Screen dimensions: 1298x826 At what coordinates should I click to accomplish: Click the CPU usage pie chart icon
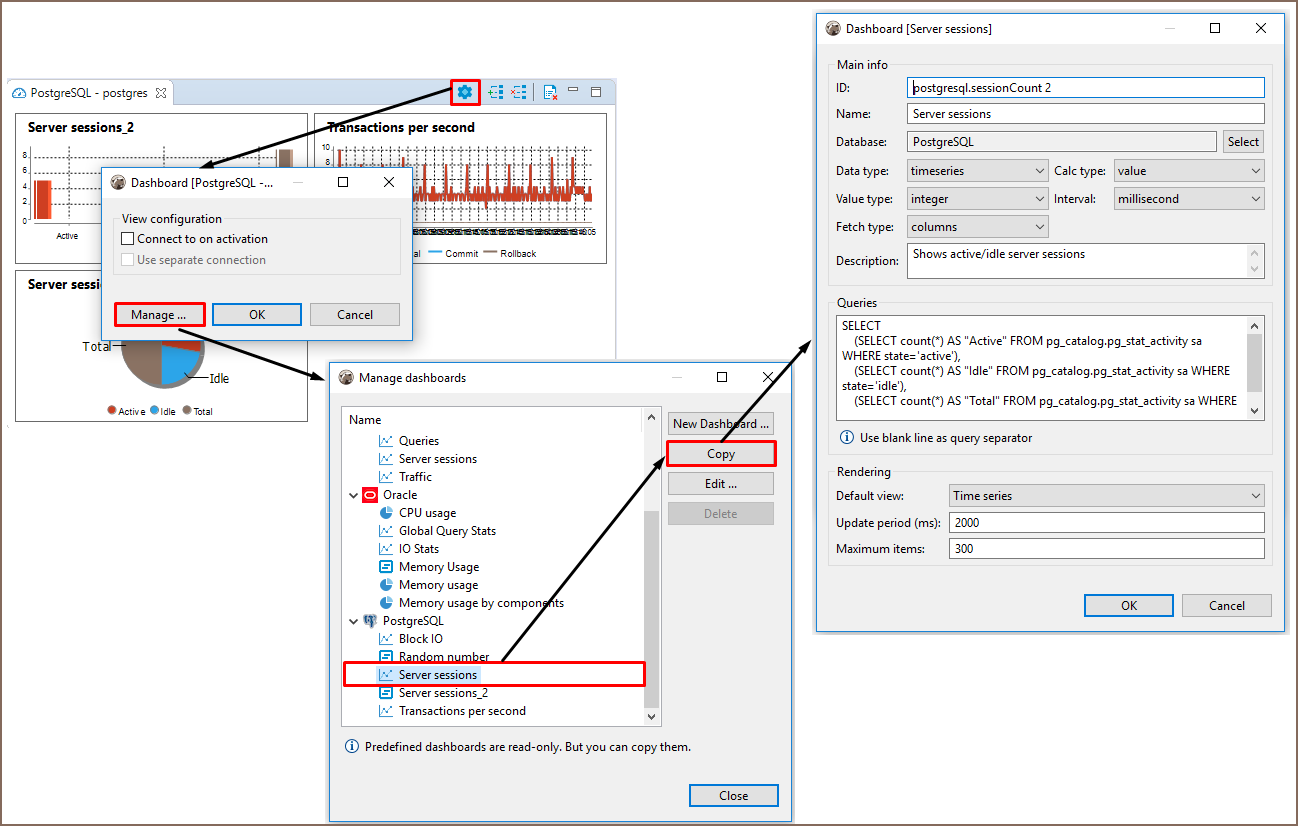tap(386, 513)
